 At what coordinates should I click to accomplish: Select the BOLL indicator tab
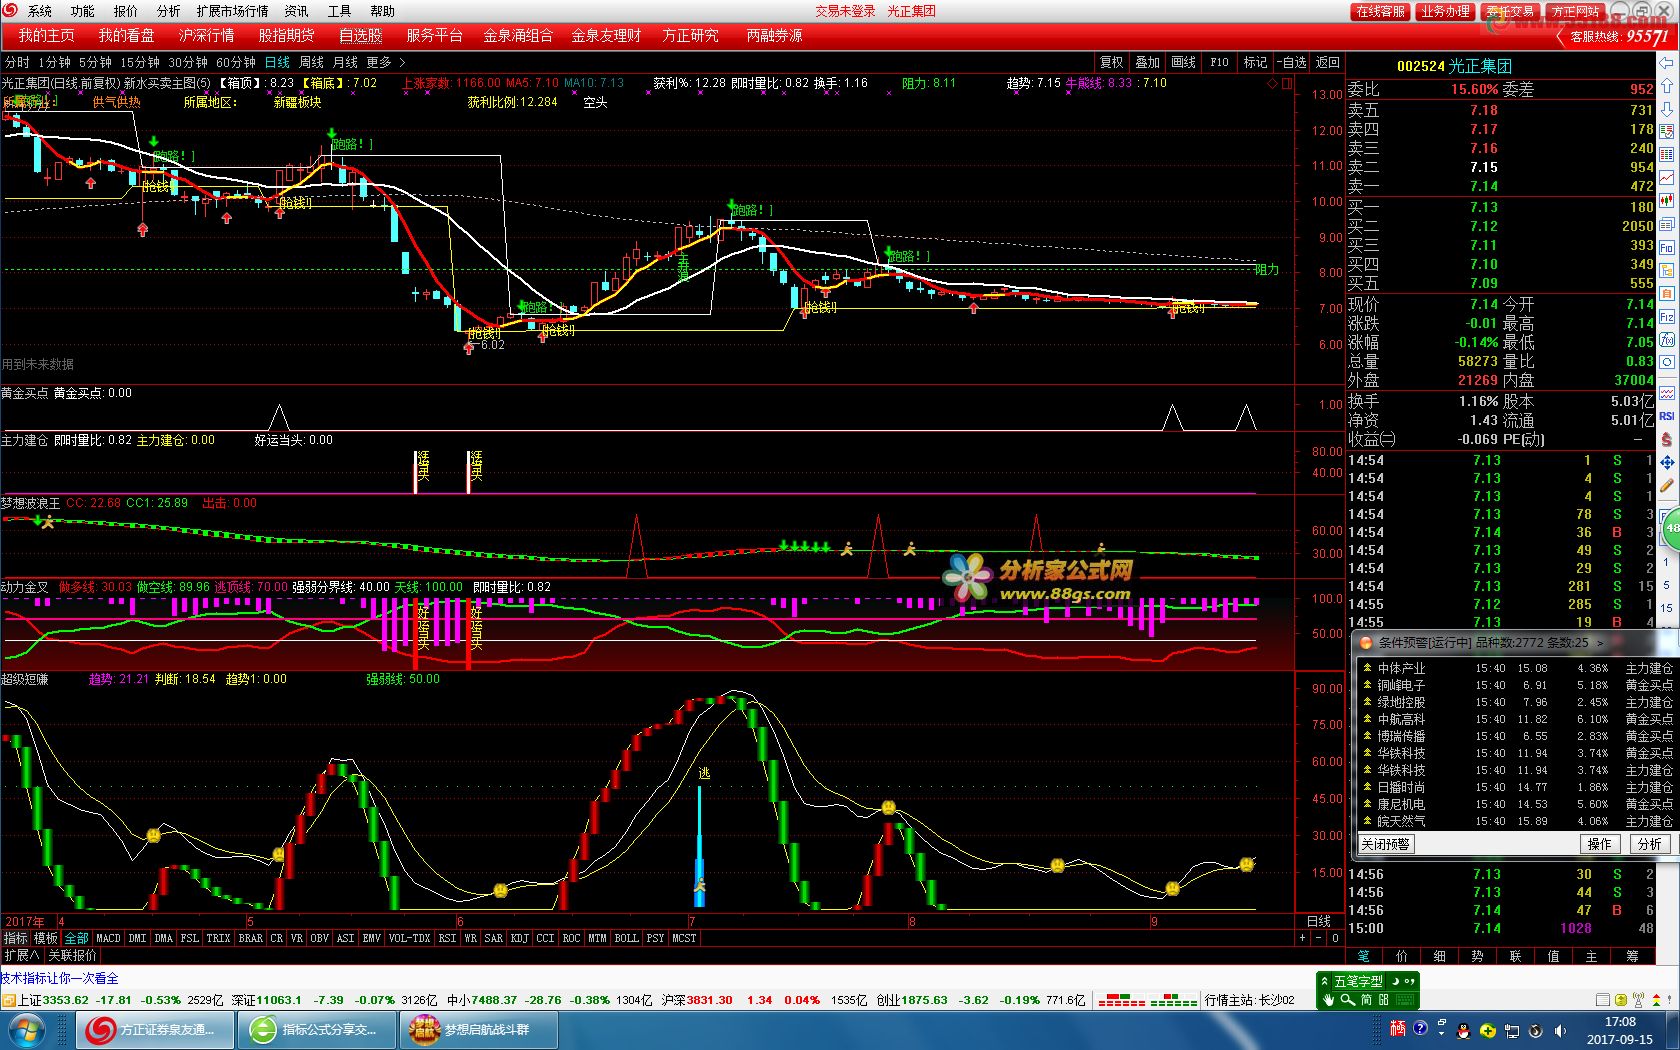coord(626,938)
